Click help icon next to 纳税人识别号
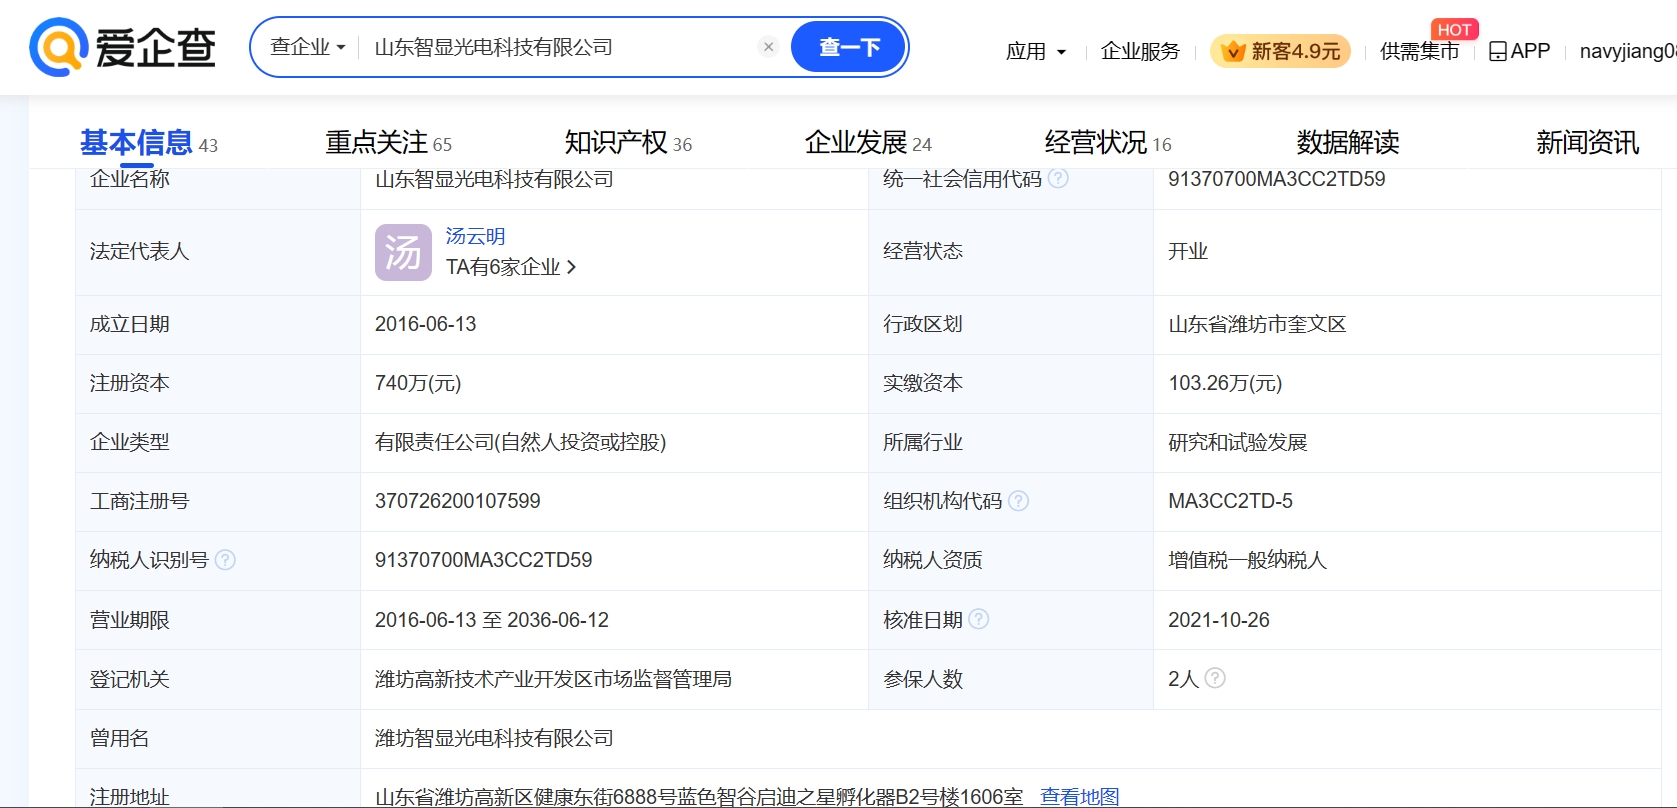 225,560
